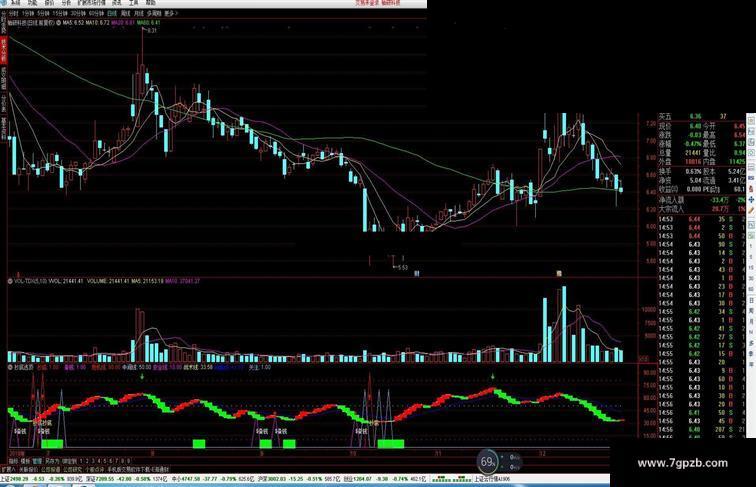
Task: Open the 公司研究 tab
Action: point(72,469)
